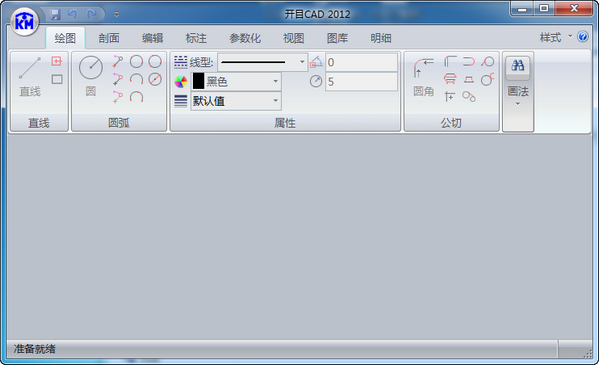The width and height of the screenshot is (599, 365).
Task: Click the line width stacked-lines icon
Action: click(181, 101)
